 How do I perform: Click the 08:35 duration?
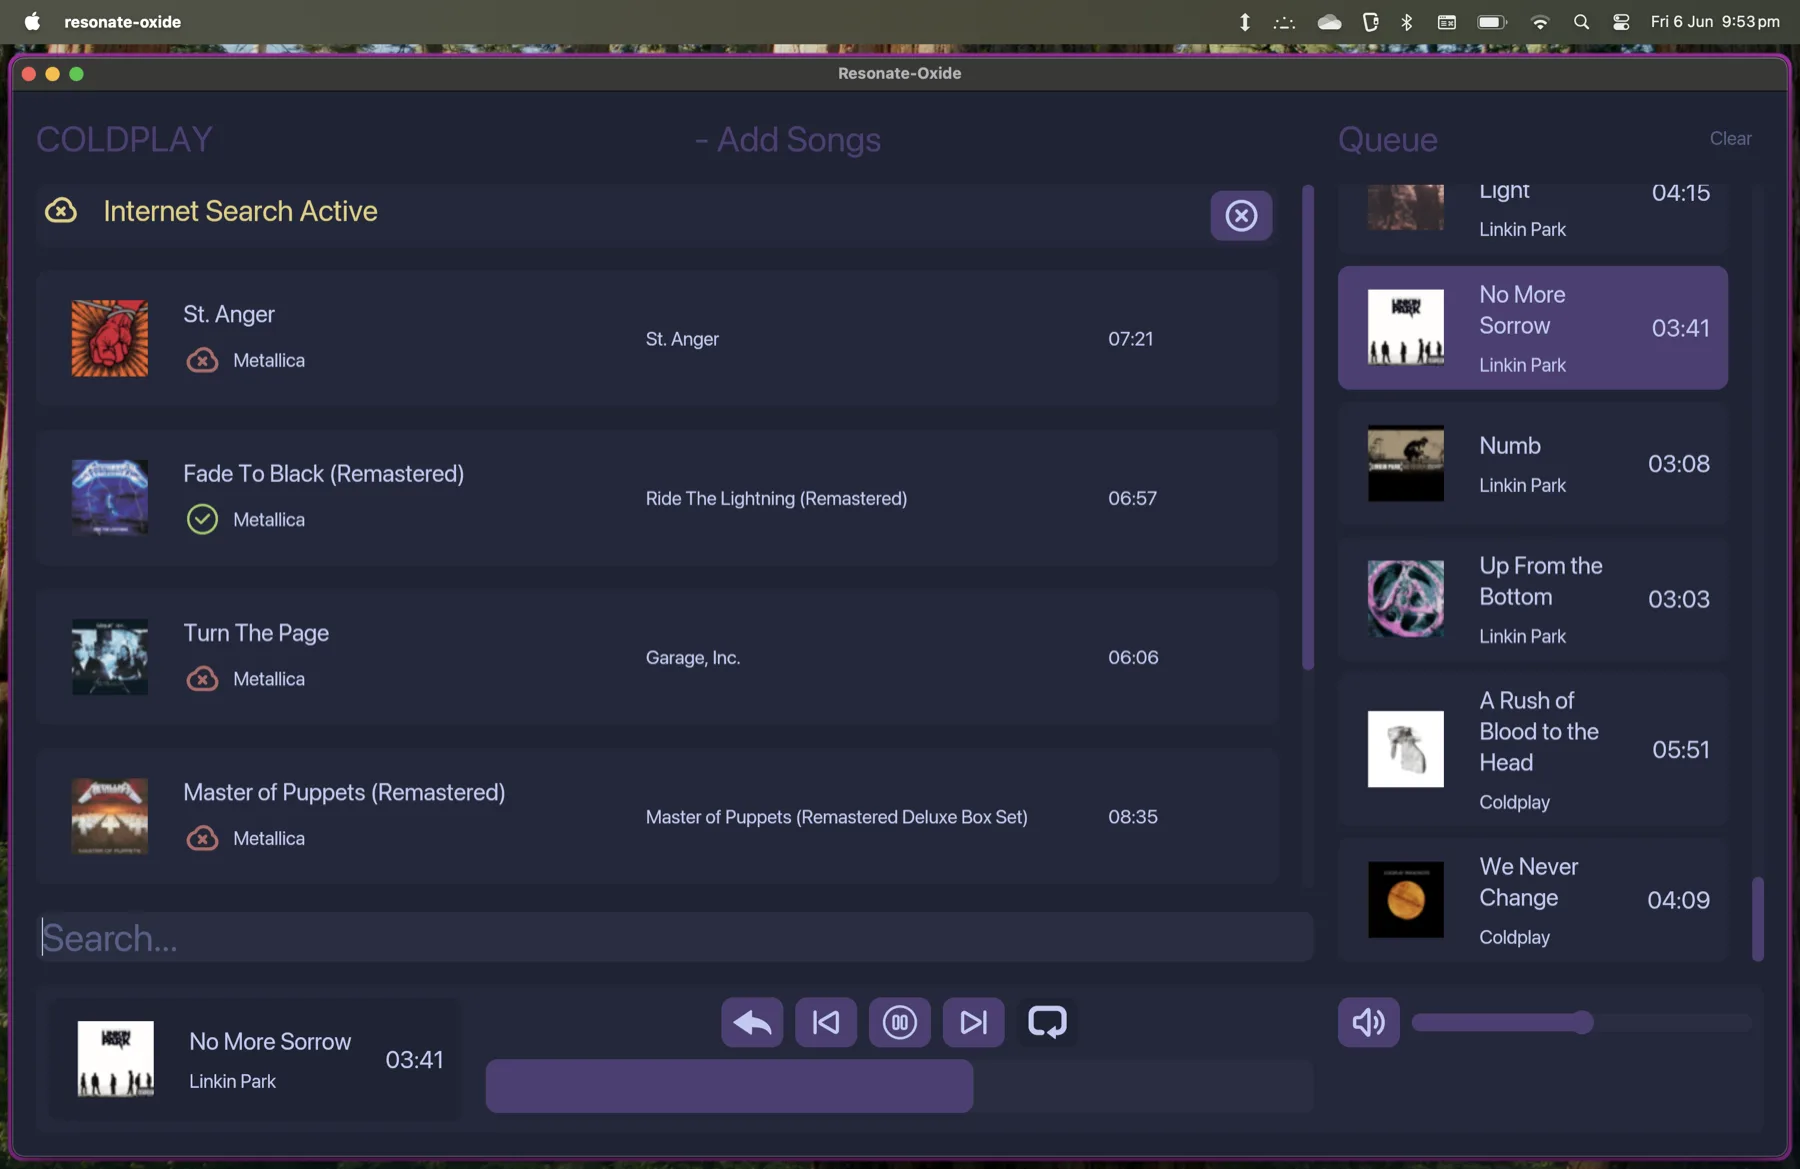(1133, 817)
